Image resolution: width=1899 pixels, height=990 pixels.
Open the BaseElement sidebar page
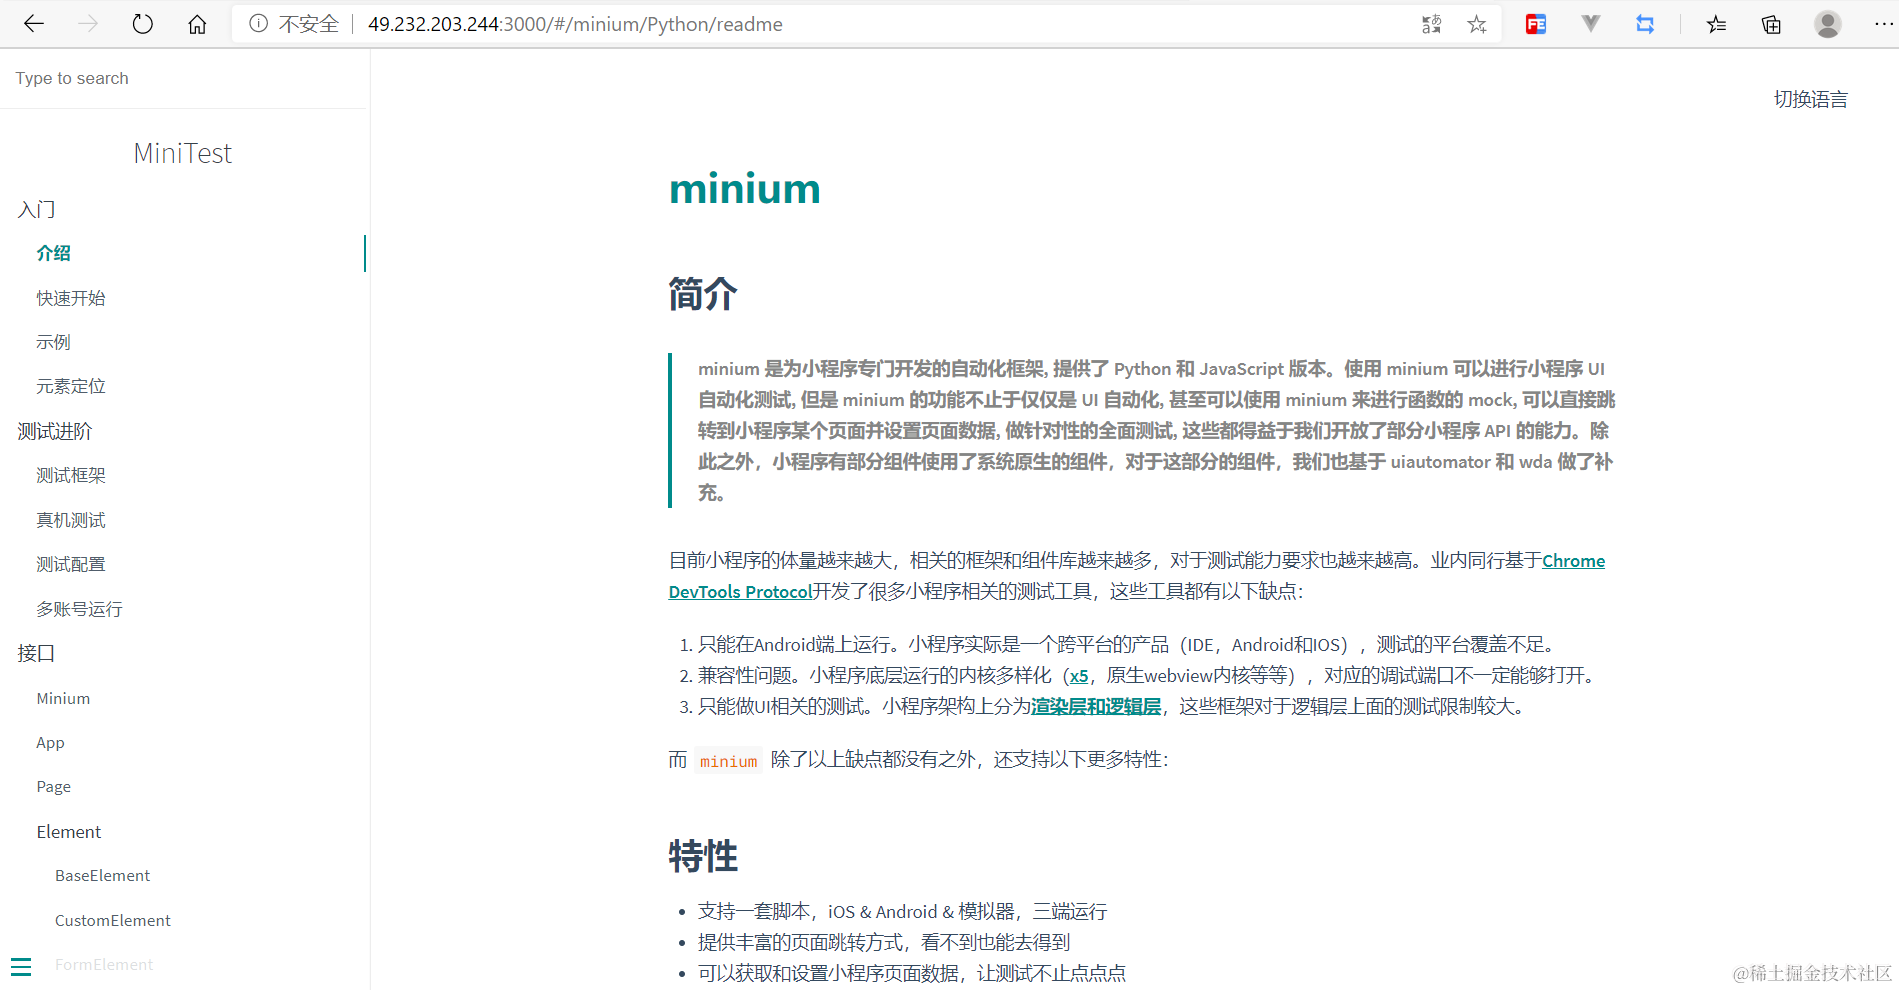102,875
